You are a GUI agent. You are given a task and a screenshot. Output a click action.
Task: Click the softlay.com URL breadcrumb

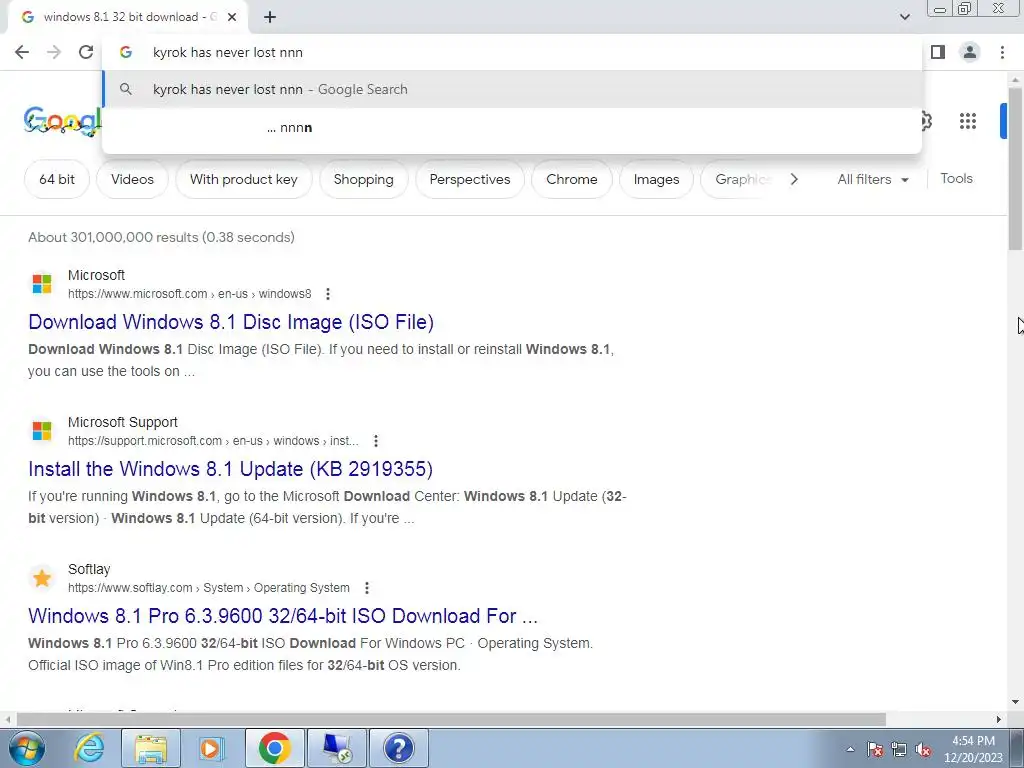(208, 588)
